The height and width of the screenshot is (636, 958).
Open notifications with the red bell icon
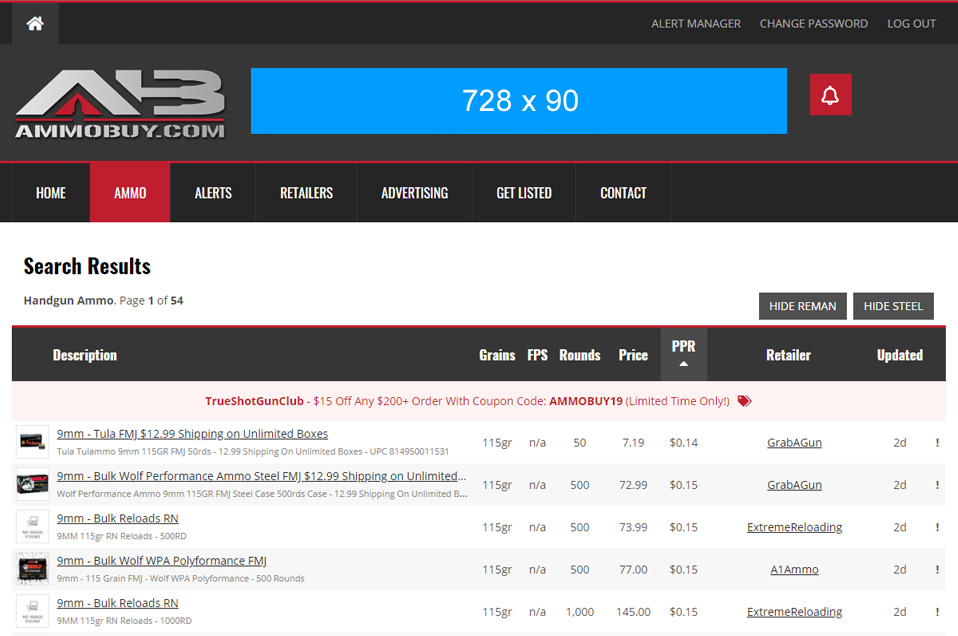click(830, 95)
